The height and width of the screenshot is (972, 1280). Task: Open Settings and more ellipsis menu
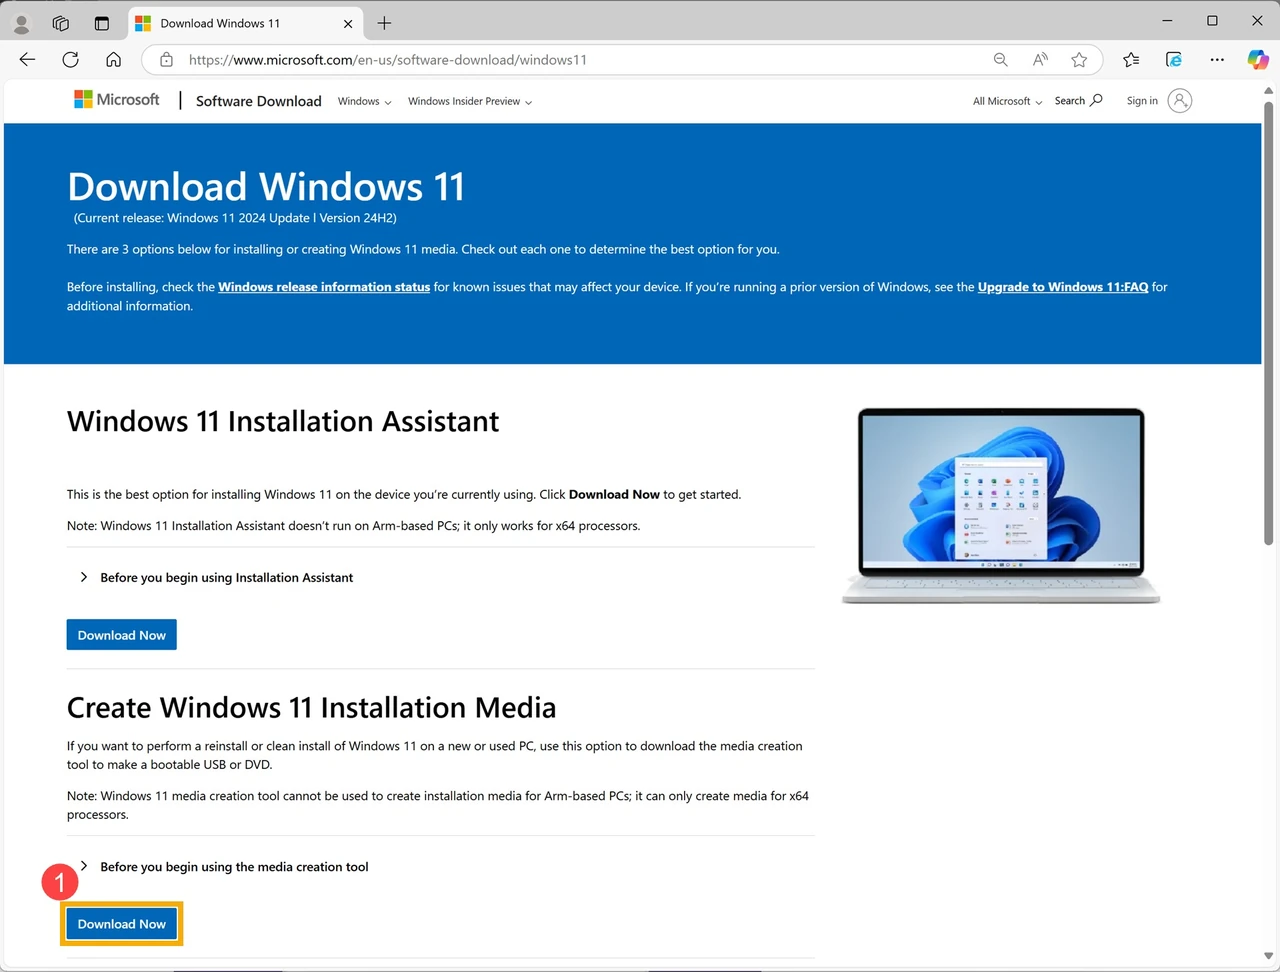[1217, 60]
